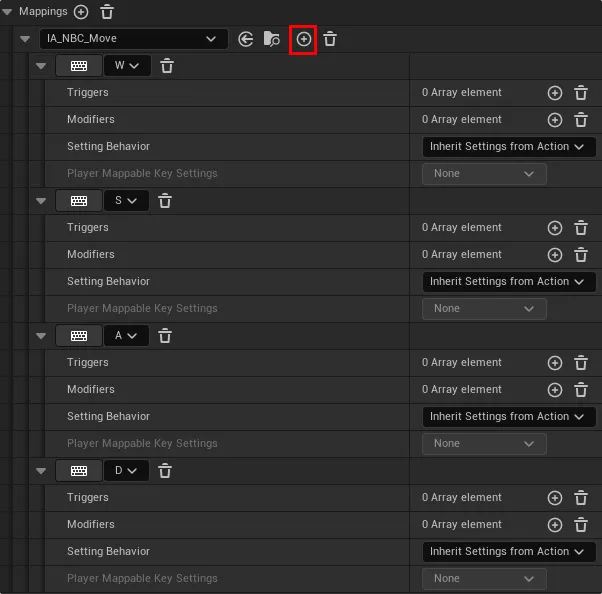Clear triggers for the W key
Viewport: 602px width, 594px height.
point(581,93)
